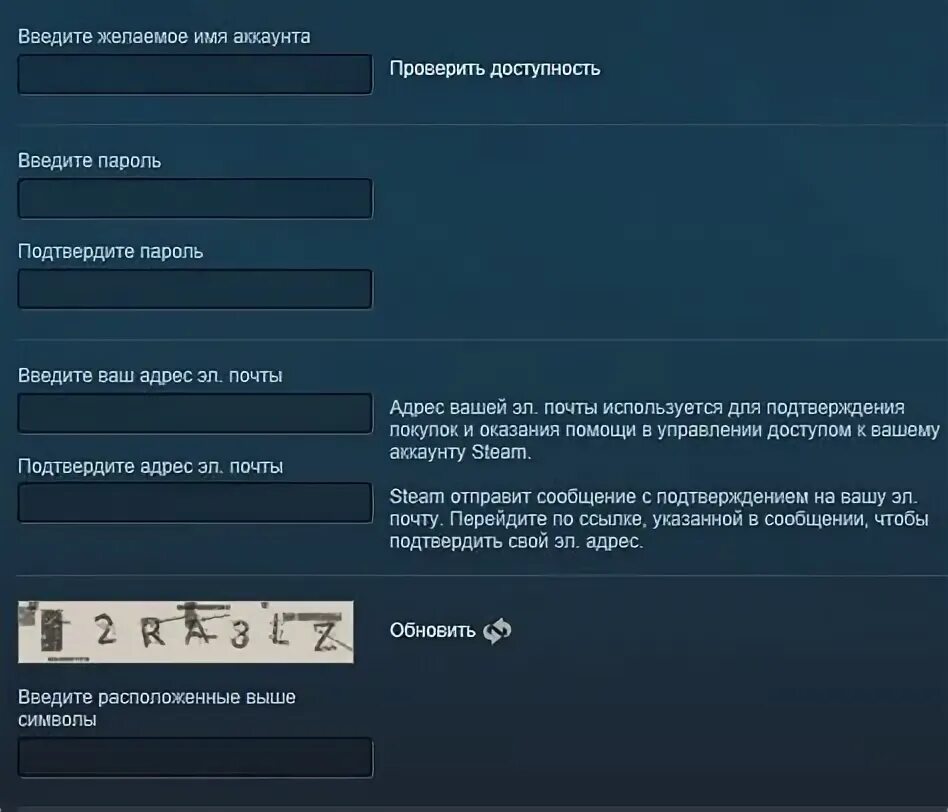948x812 pixels.
Task: Click the email address input field
Action: [195, 414]
